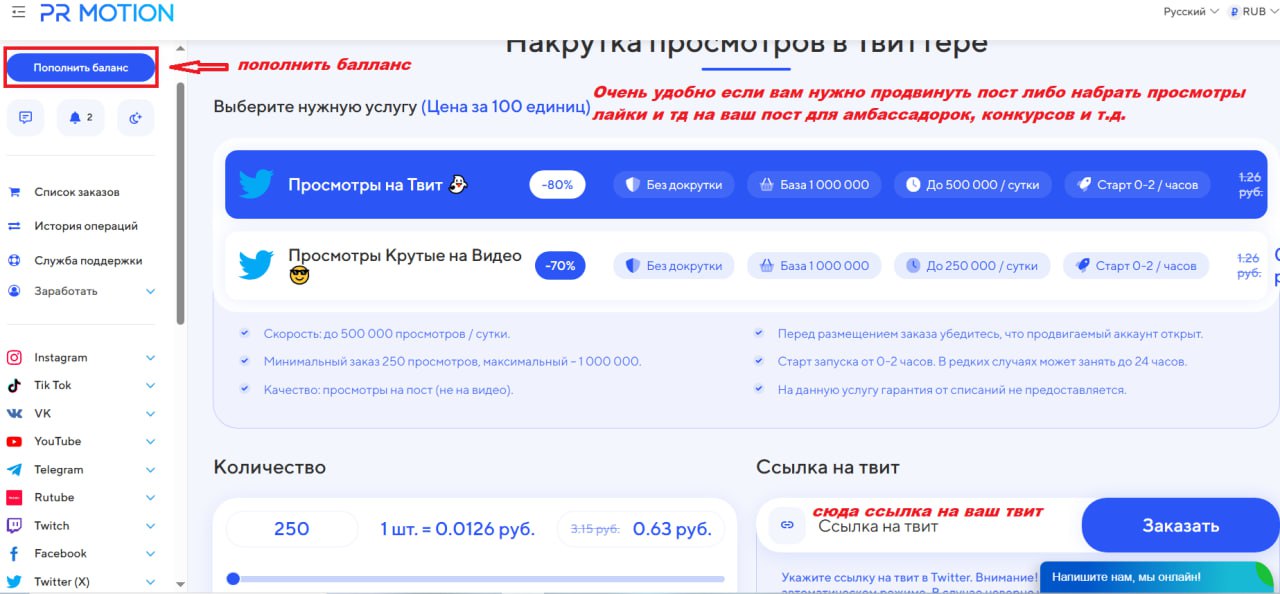
Task: Click the Twitter bird on Просмотры на Твит card
Action: point(256,184)
